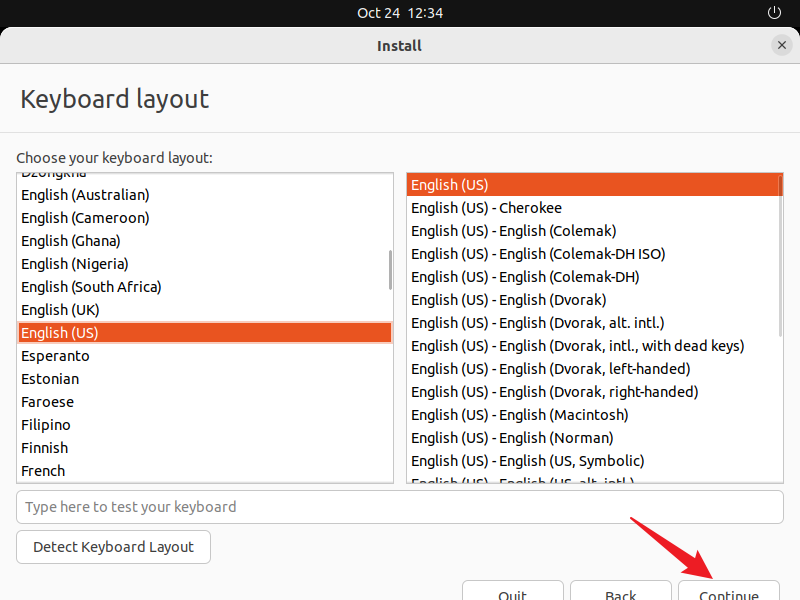Close the Install window
This screenshot has width=800, height=600.
click(x=781, y=45)
